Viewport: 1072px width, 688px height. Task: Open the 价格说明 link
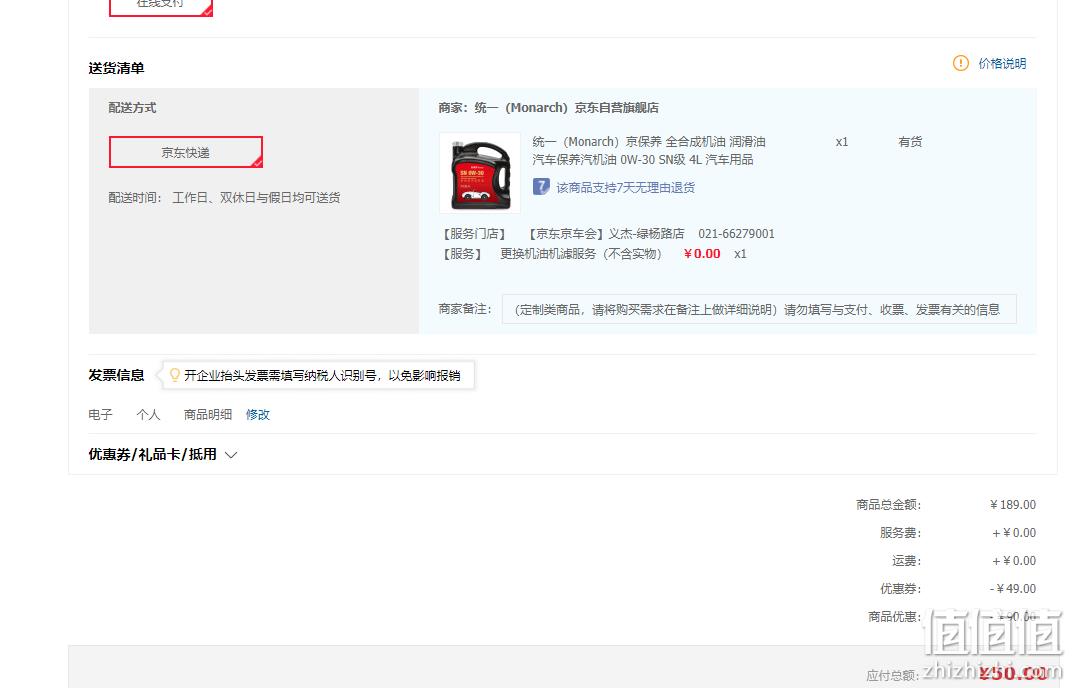click(x=1002, y=64)
